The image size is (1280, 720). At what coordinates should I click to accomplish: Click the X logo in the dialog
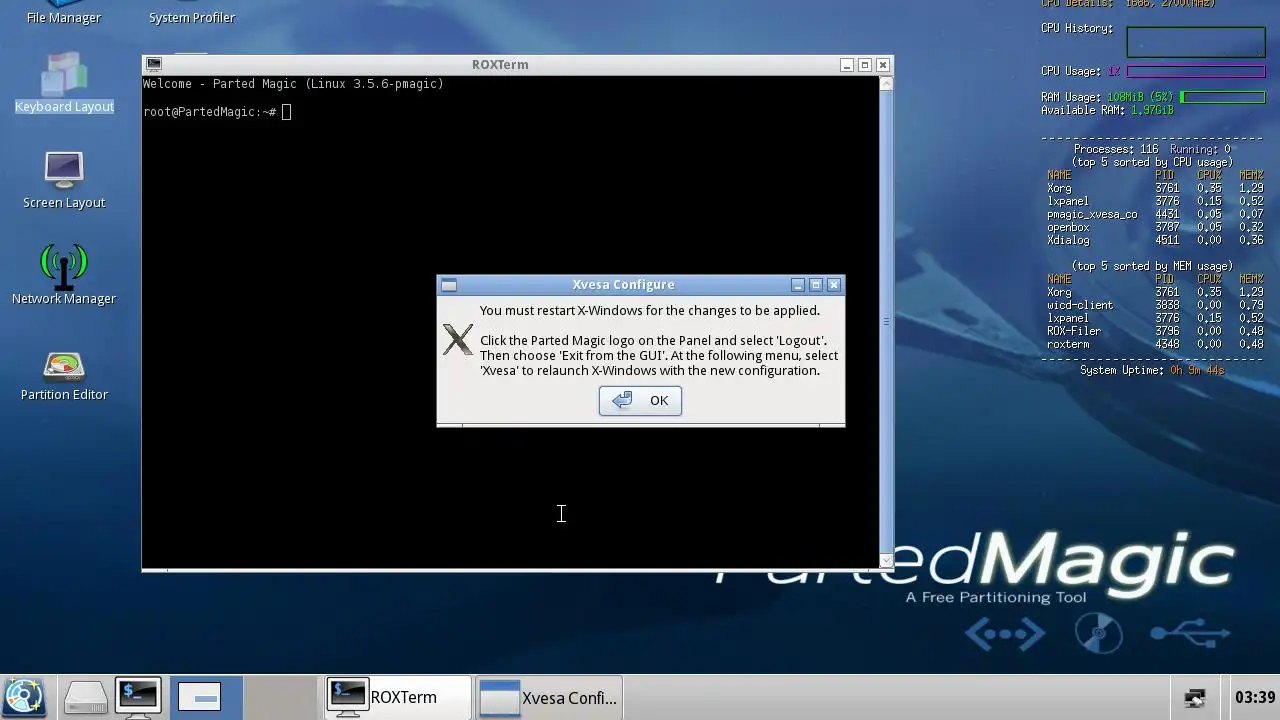pyautogui.click(x=458, y=340)
